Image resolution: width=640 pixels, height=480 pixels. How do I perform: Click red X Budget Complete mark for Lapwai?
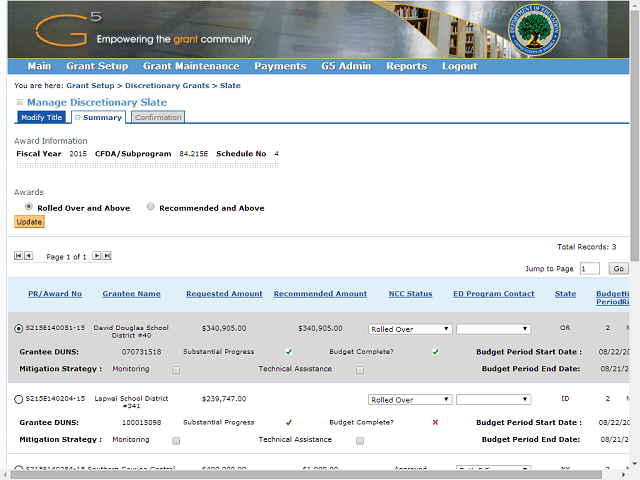point(436,422)
